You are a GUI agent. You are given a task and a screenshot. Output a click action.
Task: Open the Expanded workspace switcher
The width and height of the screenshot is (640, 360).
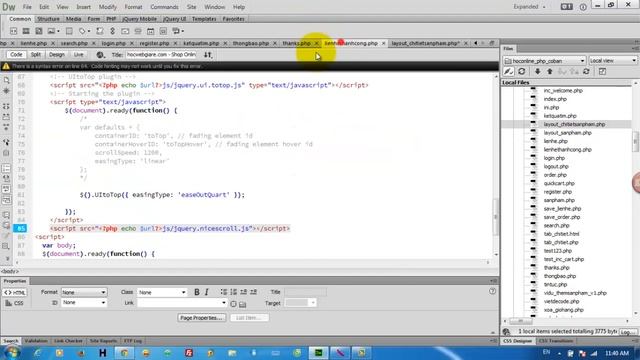(x=529, y=7)
